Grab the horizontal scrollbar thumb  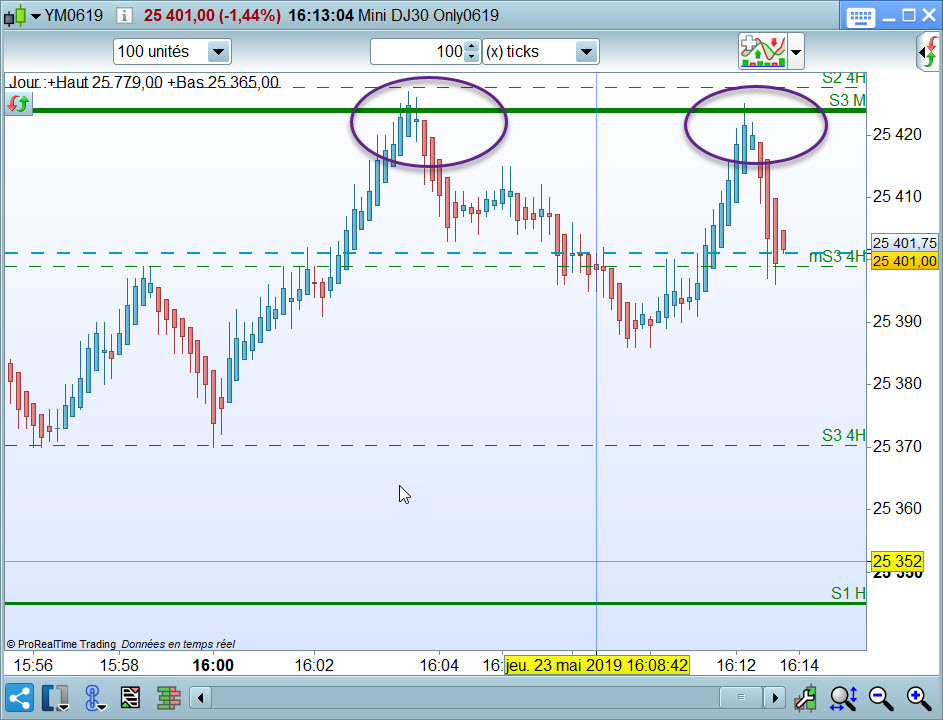(x=741, y=698)
